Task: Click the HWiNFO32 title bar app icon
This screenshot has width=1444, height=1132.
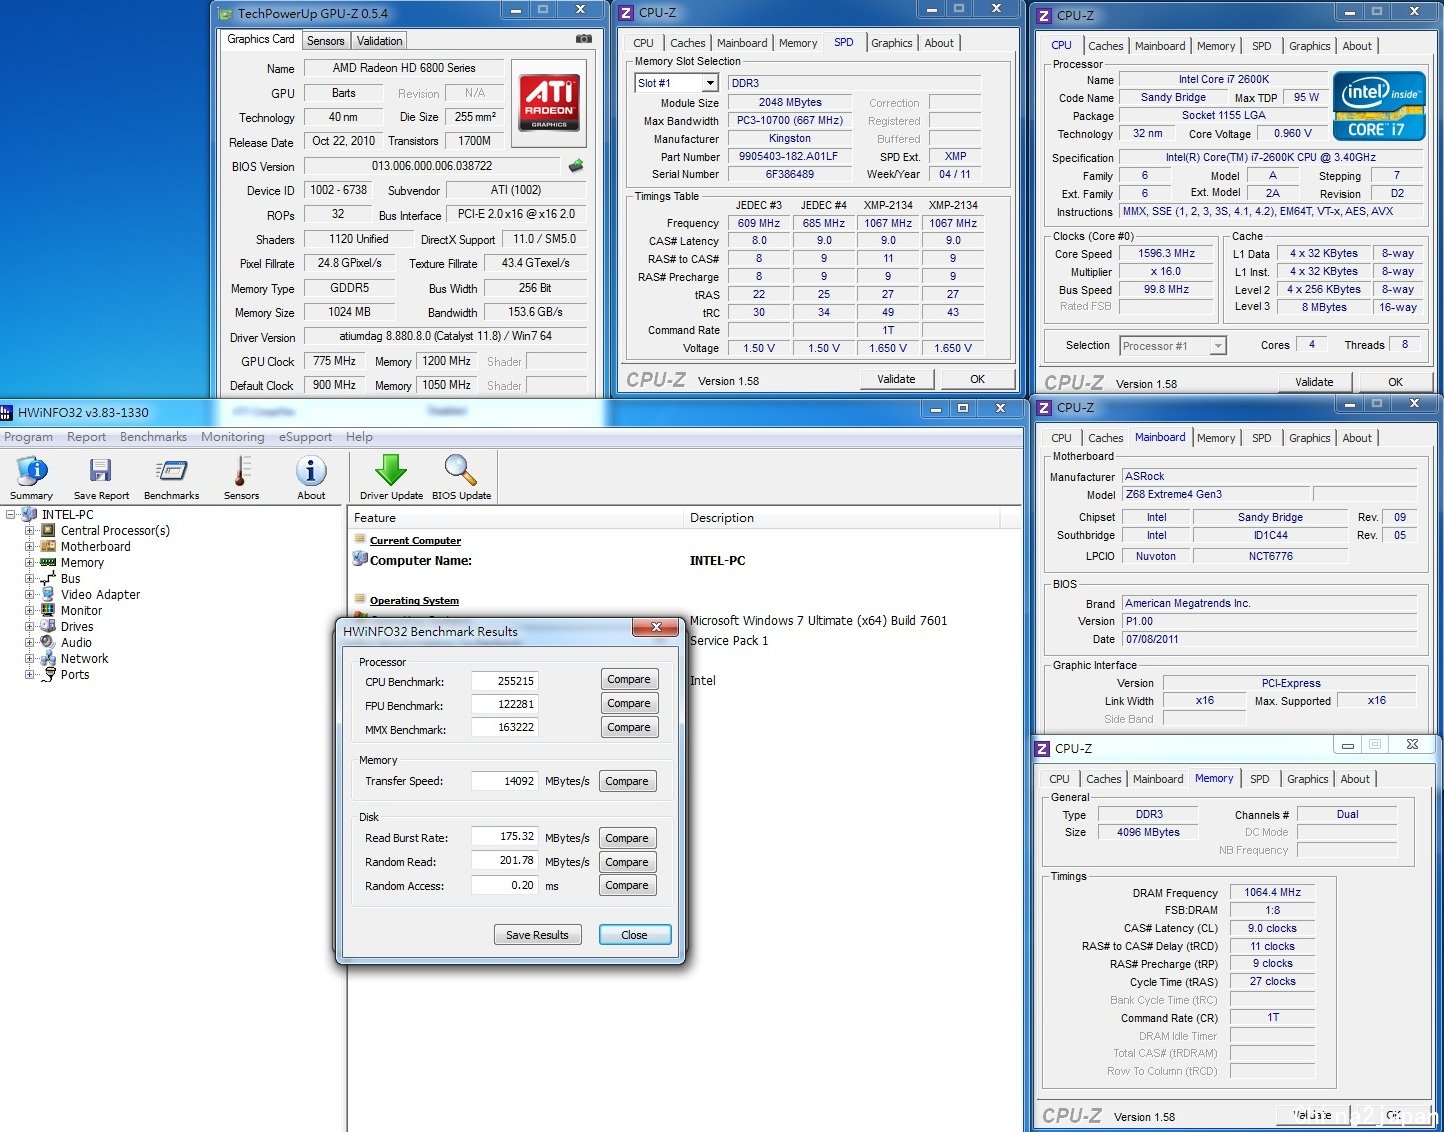Action: 7,411
